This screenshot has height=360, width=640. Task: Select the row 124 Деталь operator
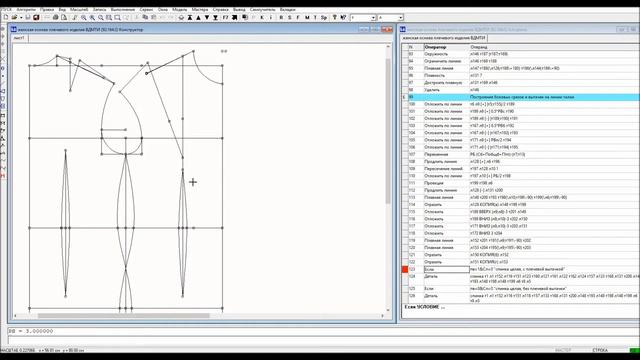coord(431,276)
